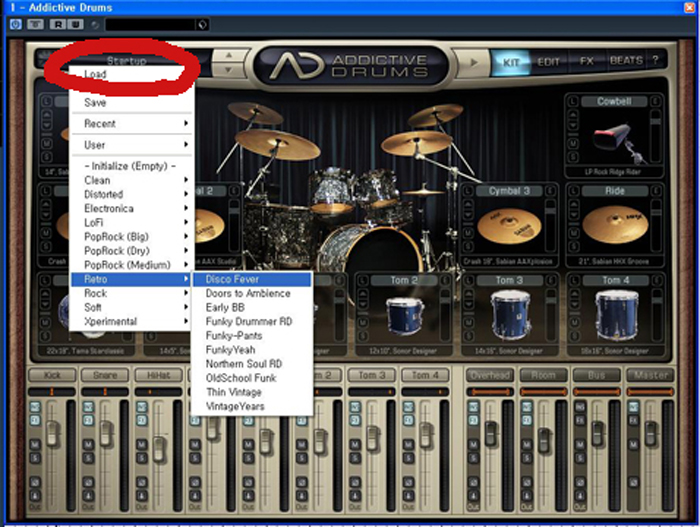Select Initialize (Empty) preset
The height and width of the screenshot is (527, 700).
[x=132, y=166]
